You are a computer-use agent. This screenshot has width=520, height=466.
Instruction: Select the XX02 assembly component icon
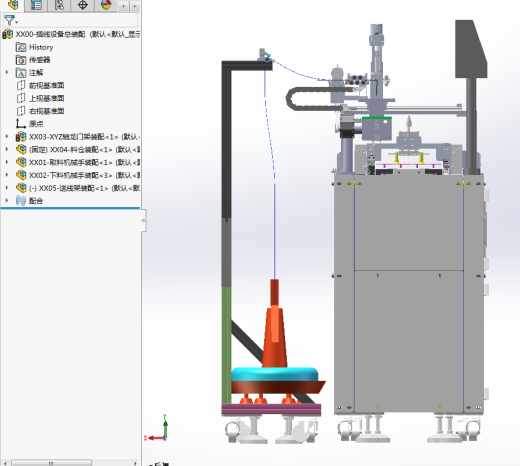coord(21,175)
